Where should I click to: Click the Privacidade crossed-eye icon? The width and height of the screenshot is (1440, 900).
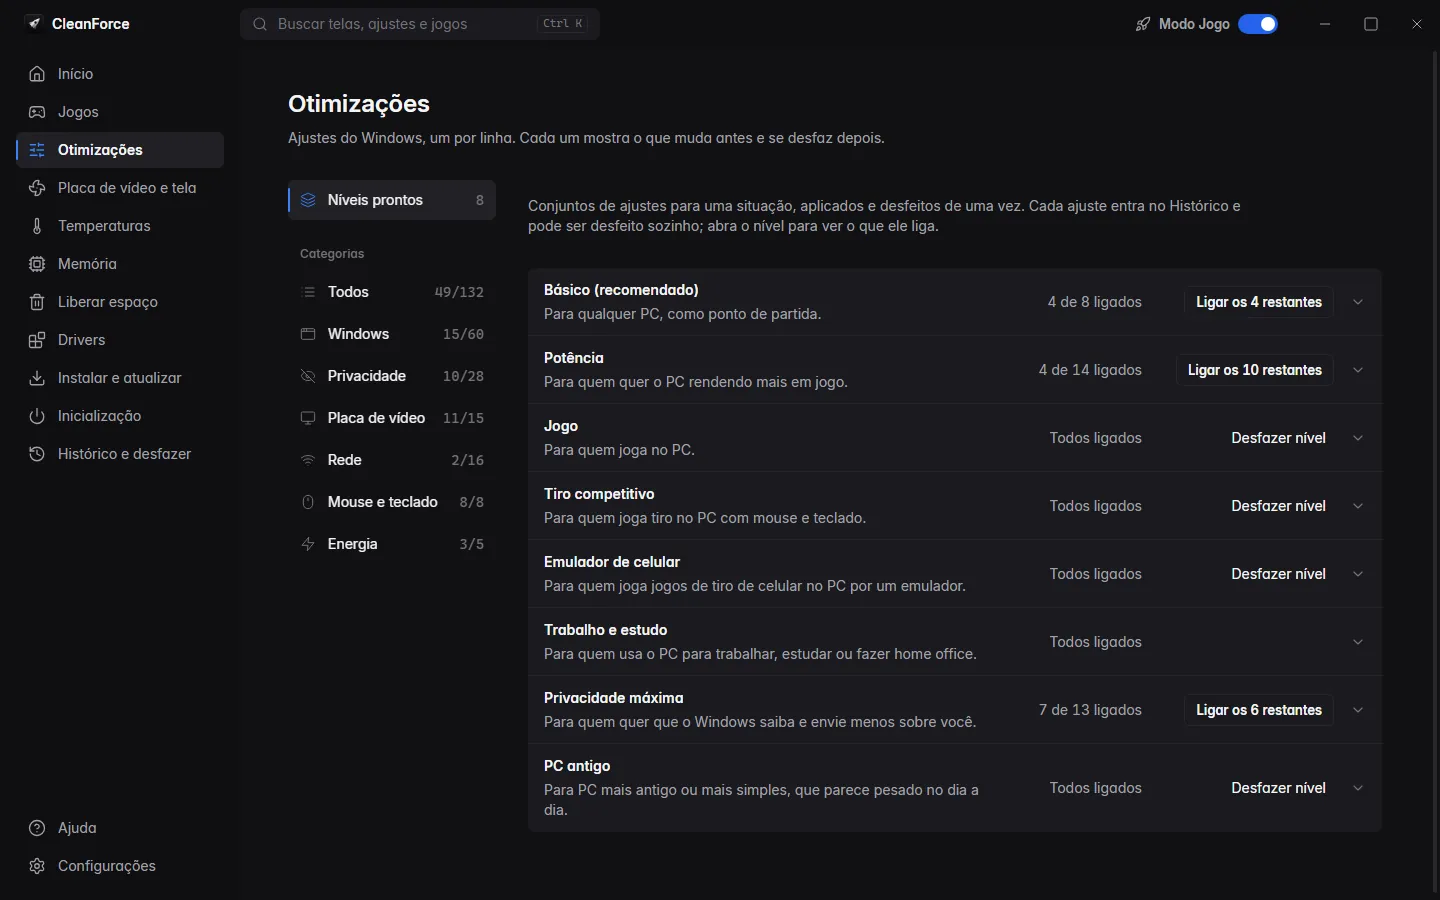tap(308, 376)
